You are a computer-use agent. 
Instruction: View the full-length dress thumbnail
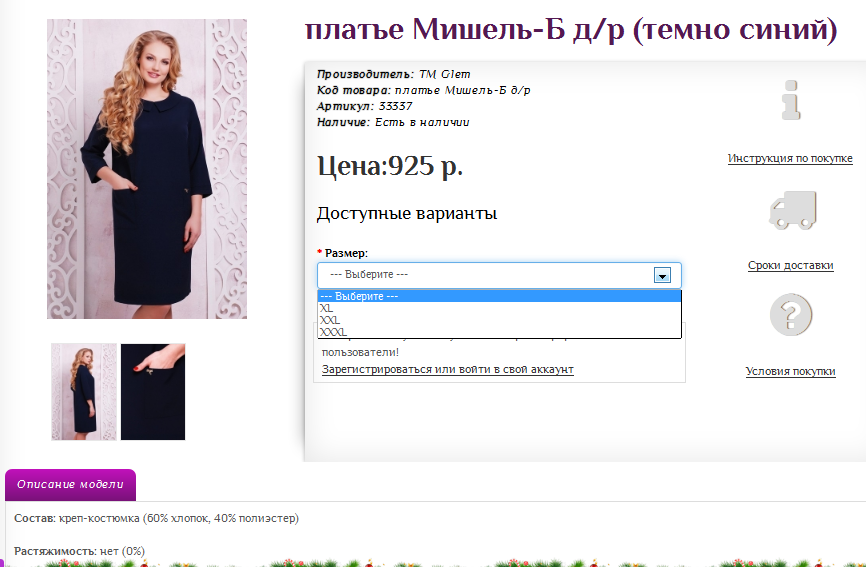pos(84,392)
